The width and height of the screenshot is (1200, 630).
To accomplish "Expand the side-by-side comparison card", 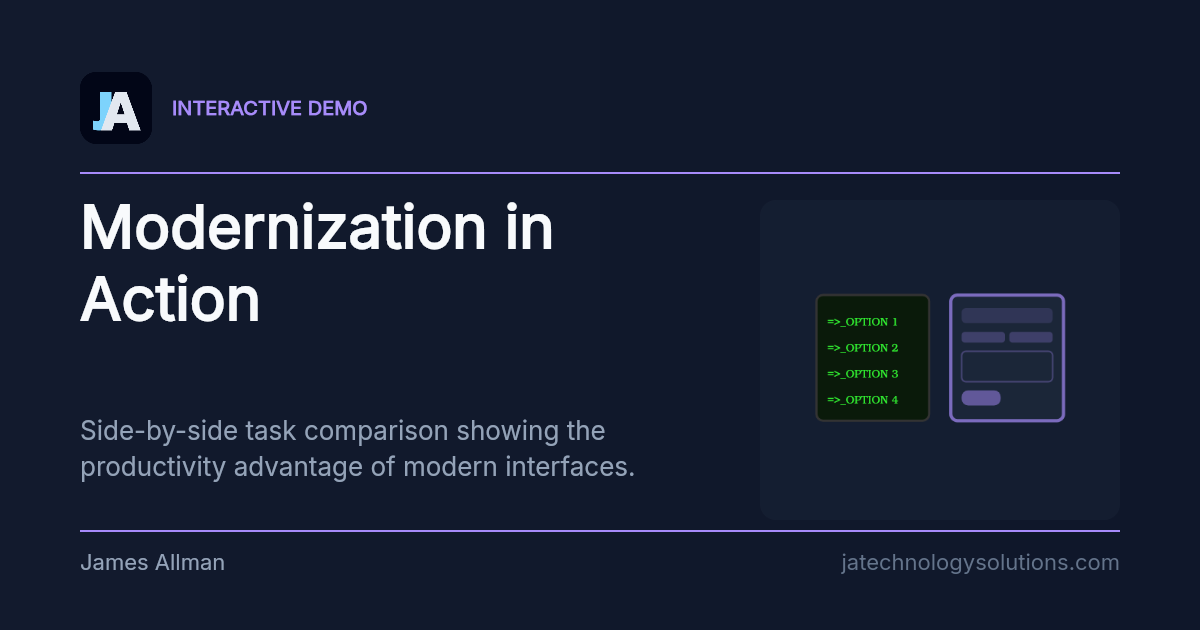I will click(x=940, y=360).
